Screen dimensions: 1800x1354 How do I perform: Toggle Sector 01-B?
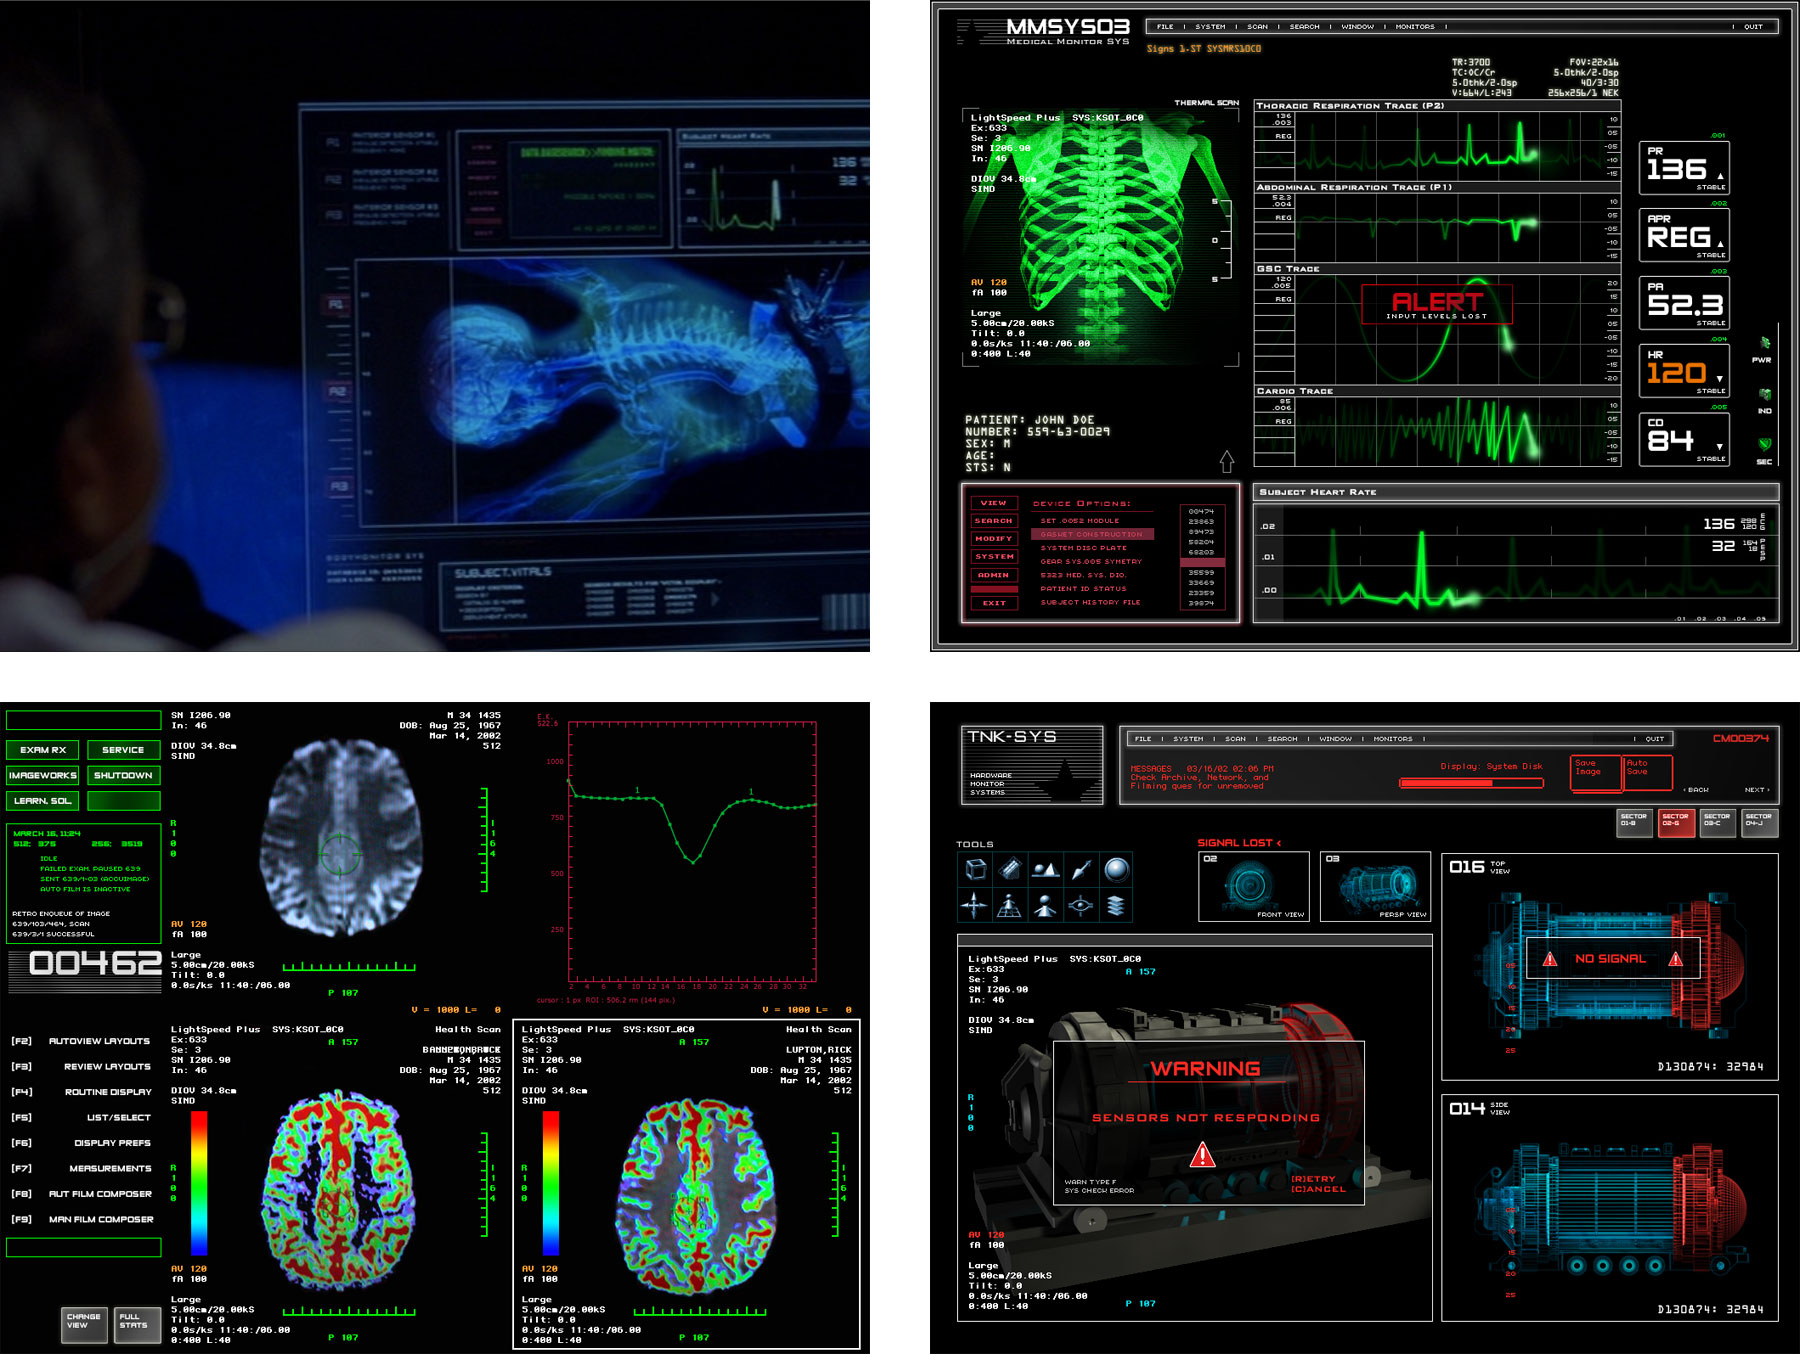coord(1635,823)
